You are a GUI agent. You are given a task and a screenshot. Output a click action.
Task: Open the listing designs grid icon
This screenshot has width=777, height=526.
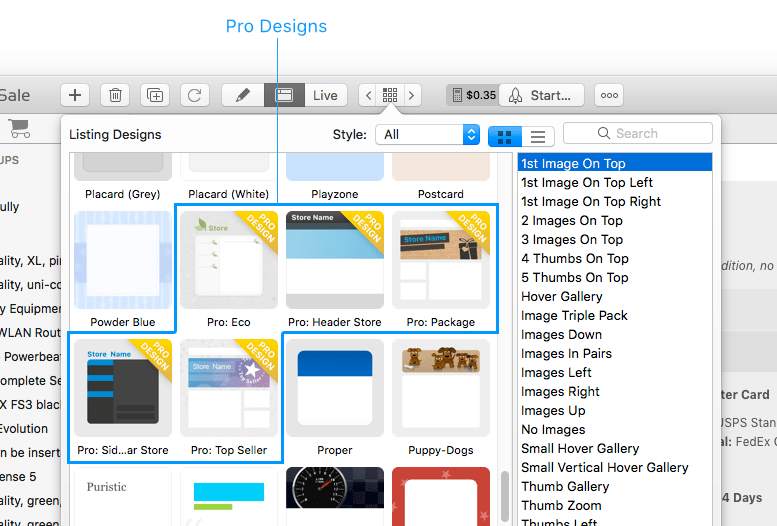[x=390, y=95]
